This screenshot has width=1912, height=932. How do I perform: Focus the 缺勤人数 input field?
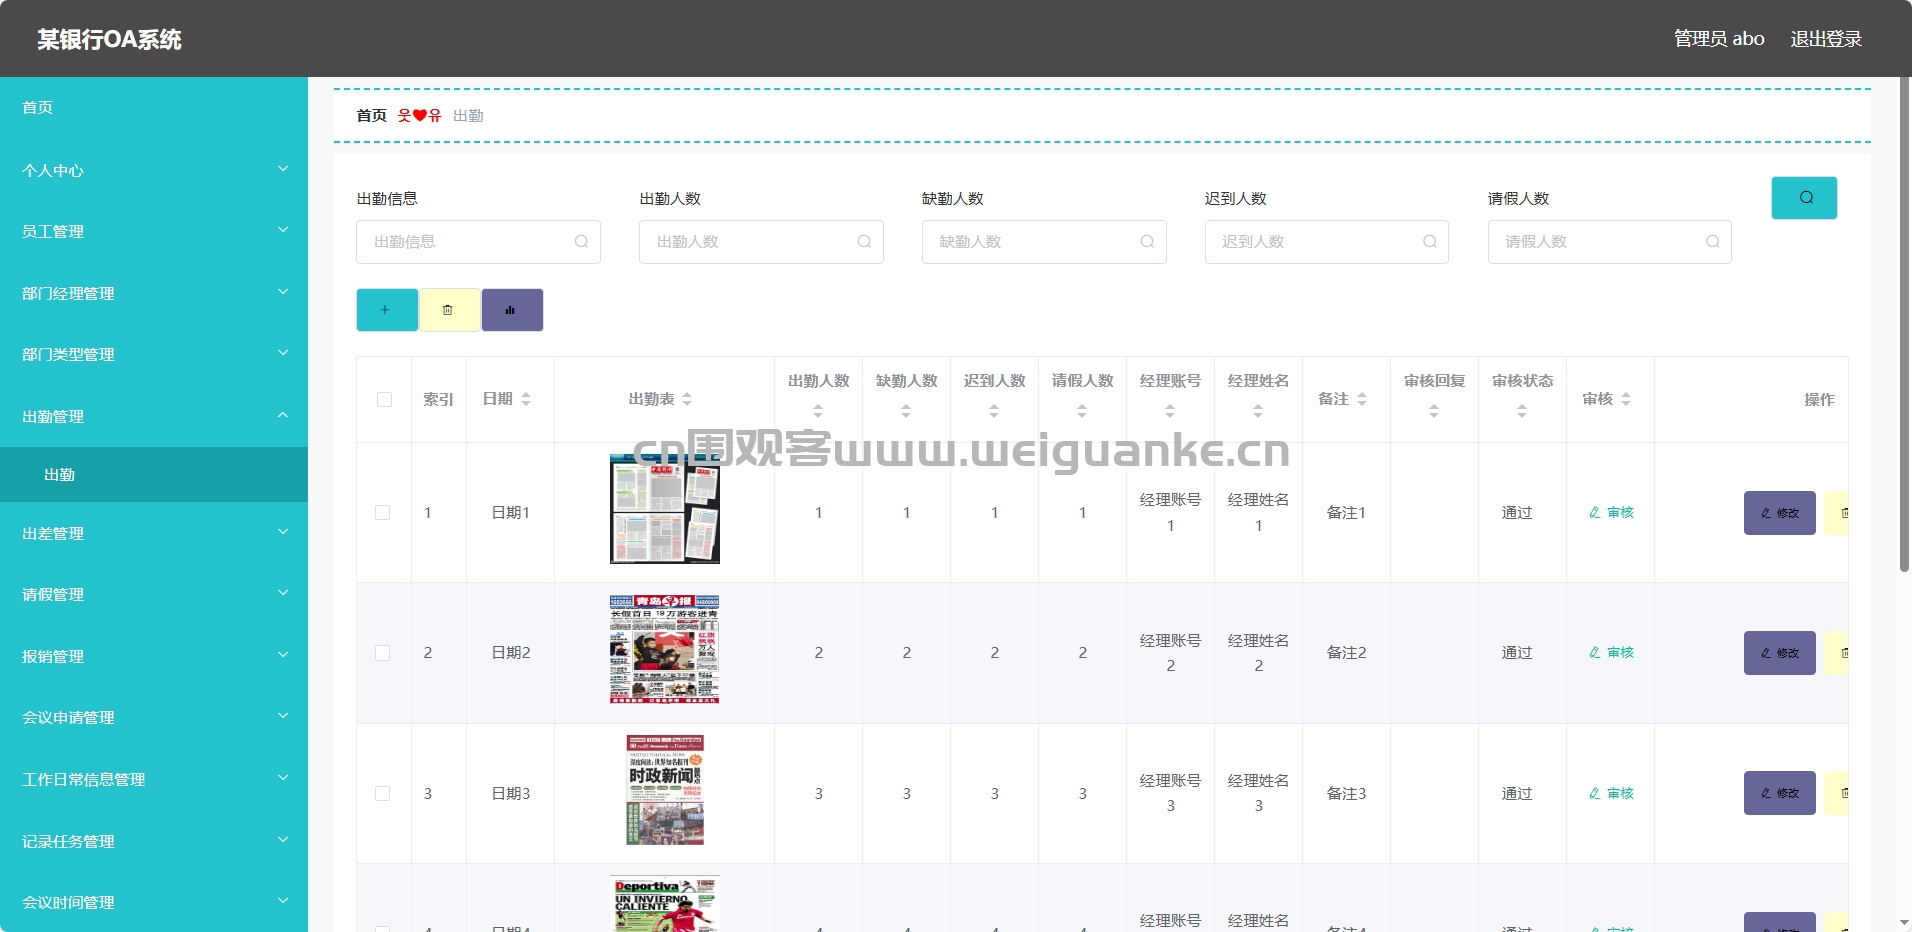pyautogui.click(x=1044, y=242)
